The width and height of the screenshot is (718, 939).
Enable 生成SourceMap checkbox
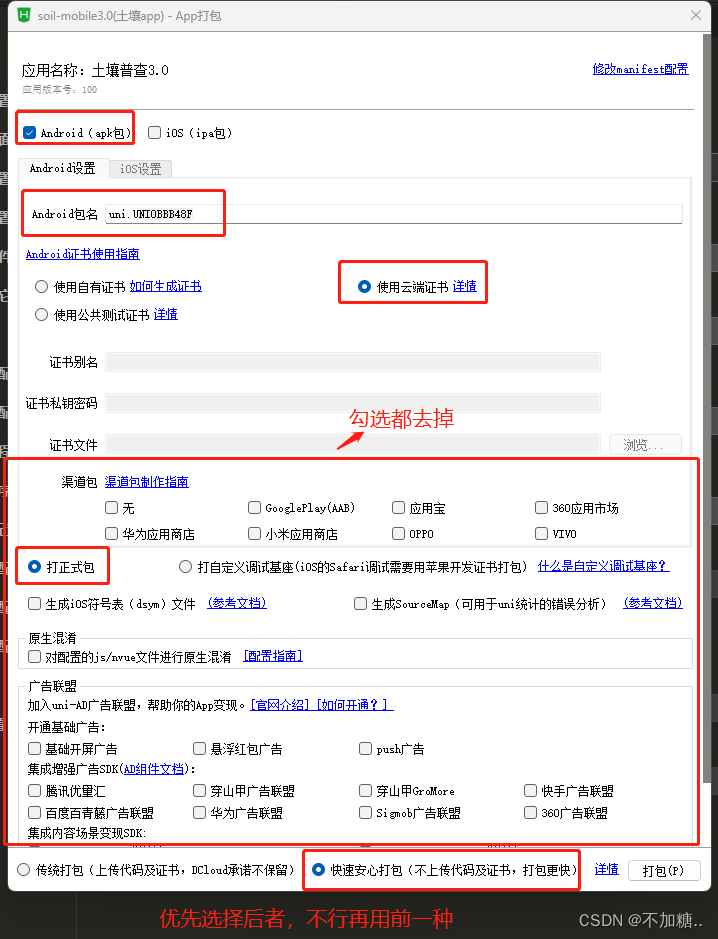(x=361, y=604)
